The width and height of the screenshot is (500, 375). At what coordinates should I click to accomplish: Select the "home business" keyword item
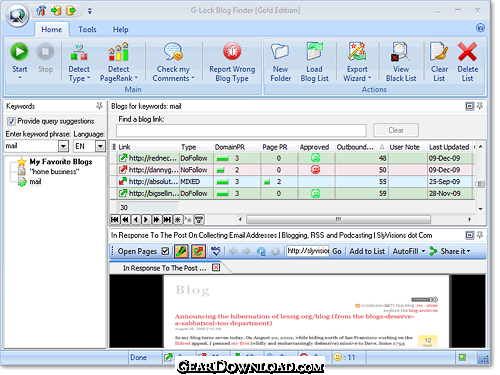pyautogui.click(x=54, y=172)
